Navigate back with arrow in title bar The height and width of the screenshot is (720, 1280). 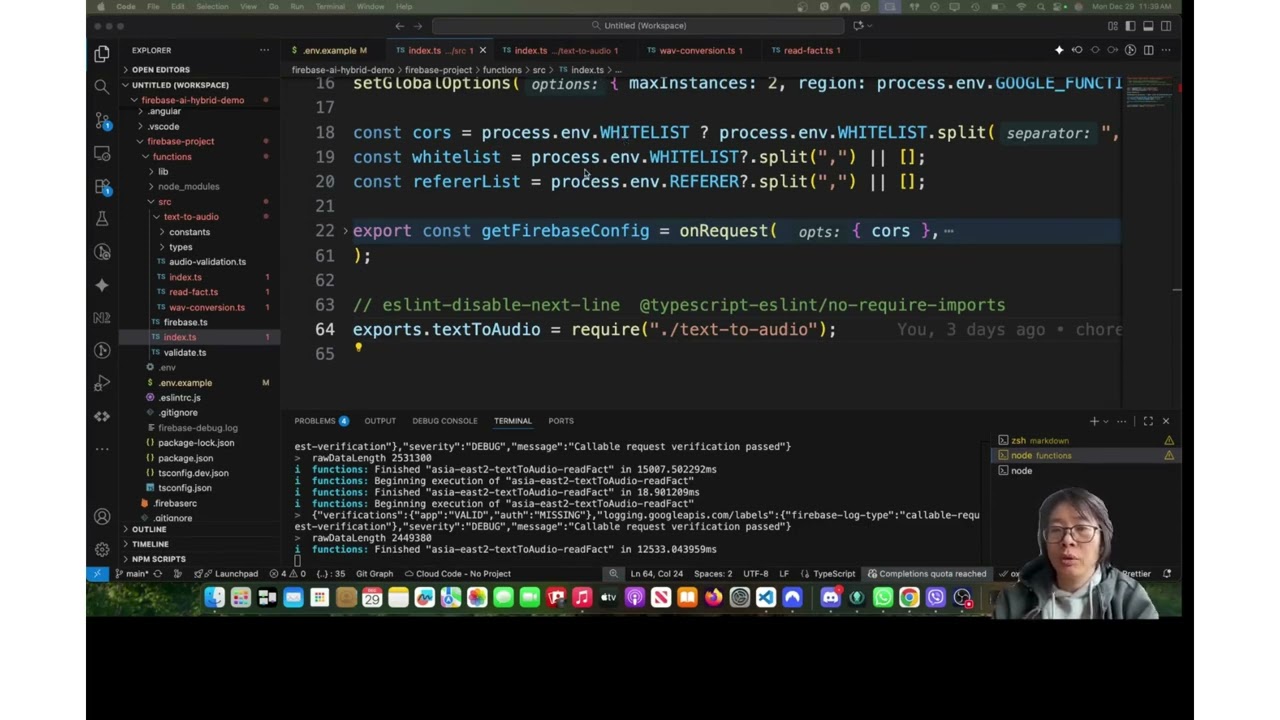pos(400,26)
